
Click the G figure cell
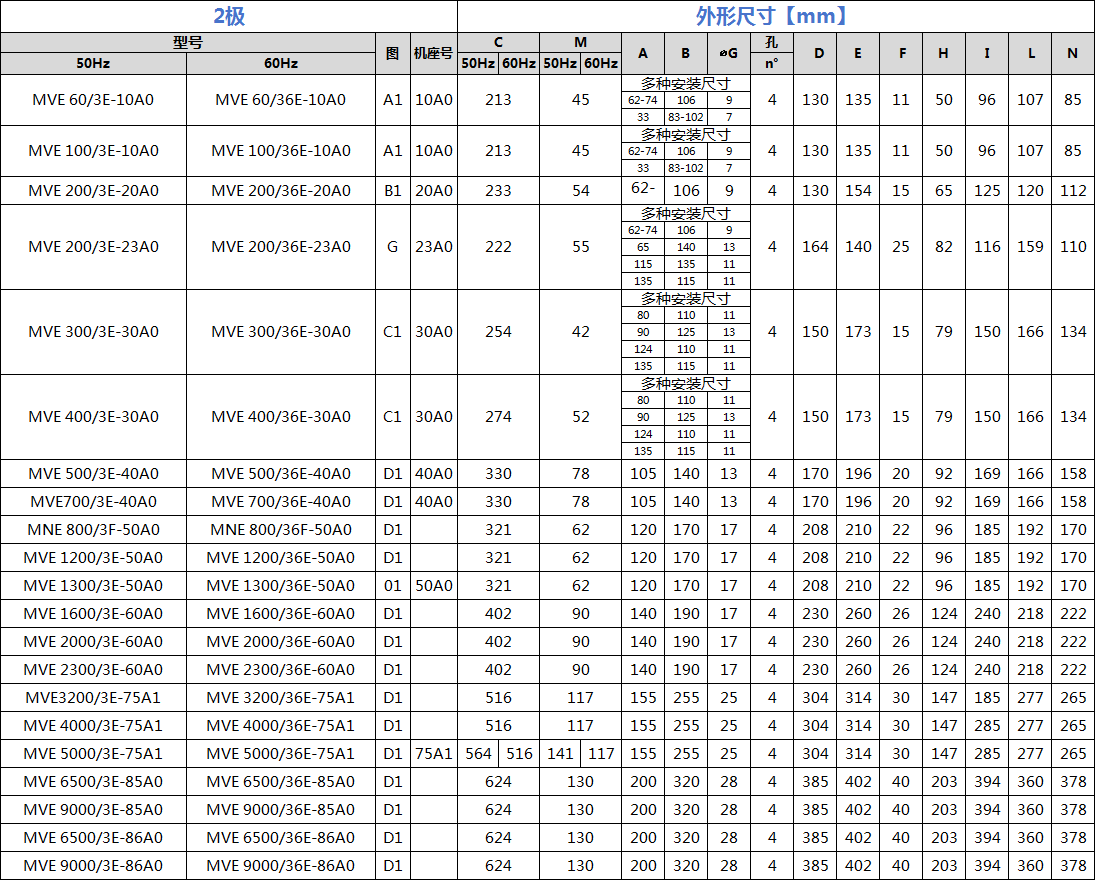click(392, 247)
